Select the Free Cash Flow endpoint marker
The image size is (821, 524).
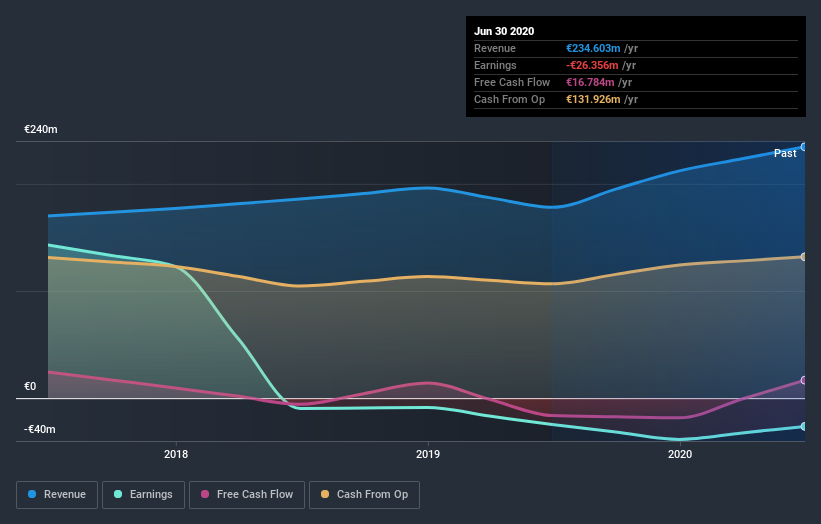804,380
